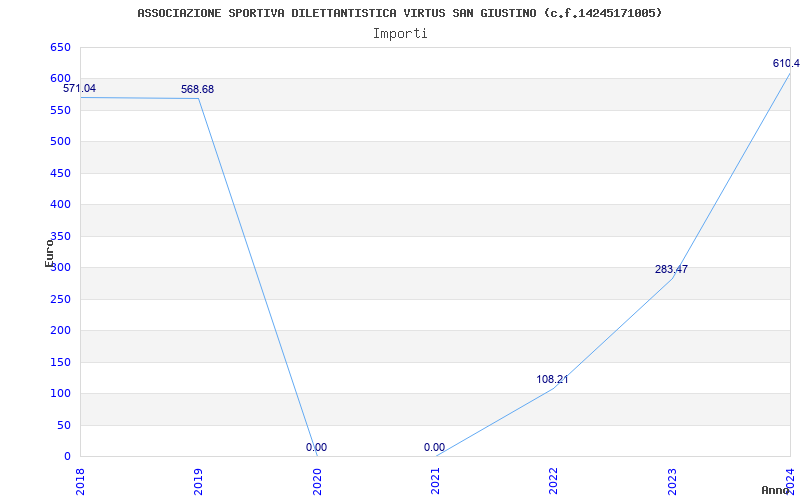The width and height of the screenshot is (800, 500).
Task: Click the 600 y-axis tick label
Action: point(60,79)
